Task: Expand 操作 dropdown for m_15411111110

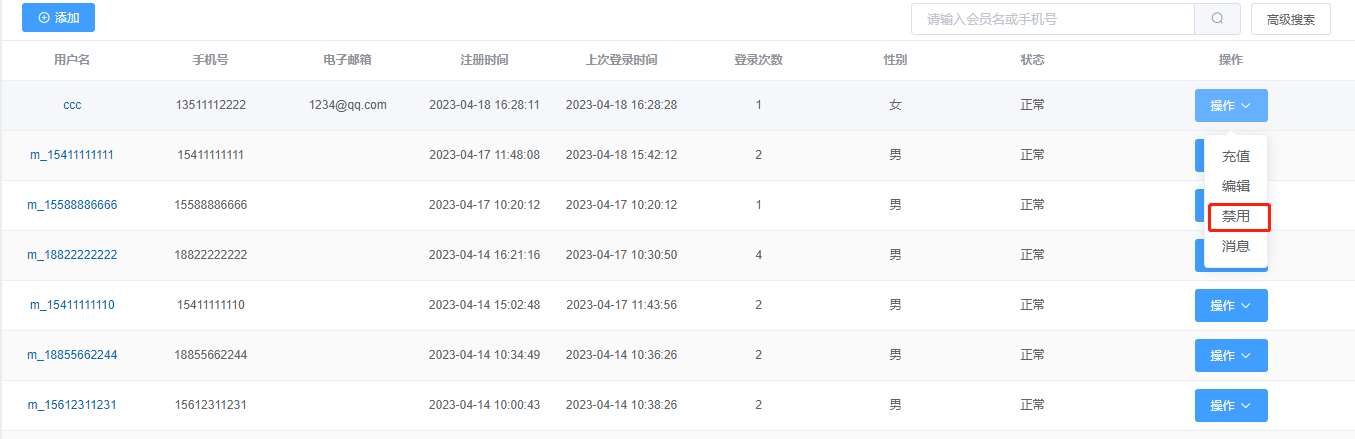Action: 1231,305
